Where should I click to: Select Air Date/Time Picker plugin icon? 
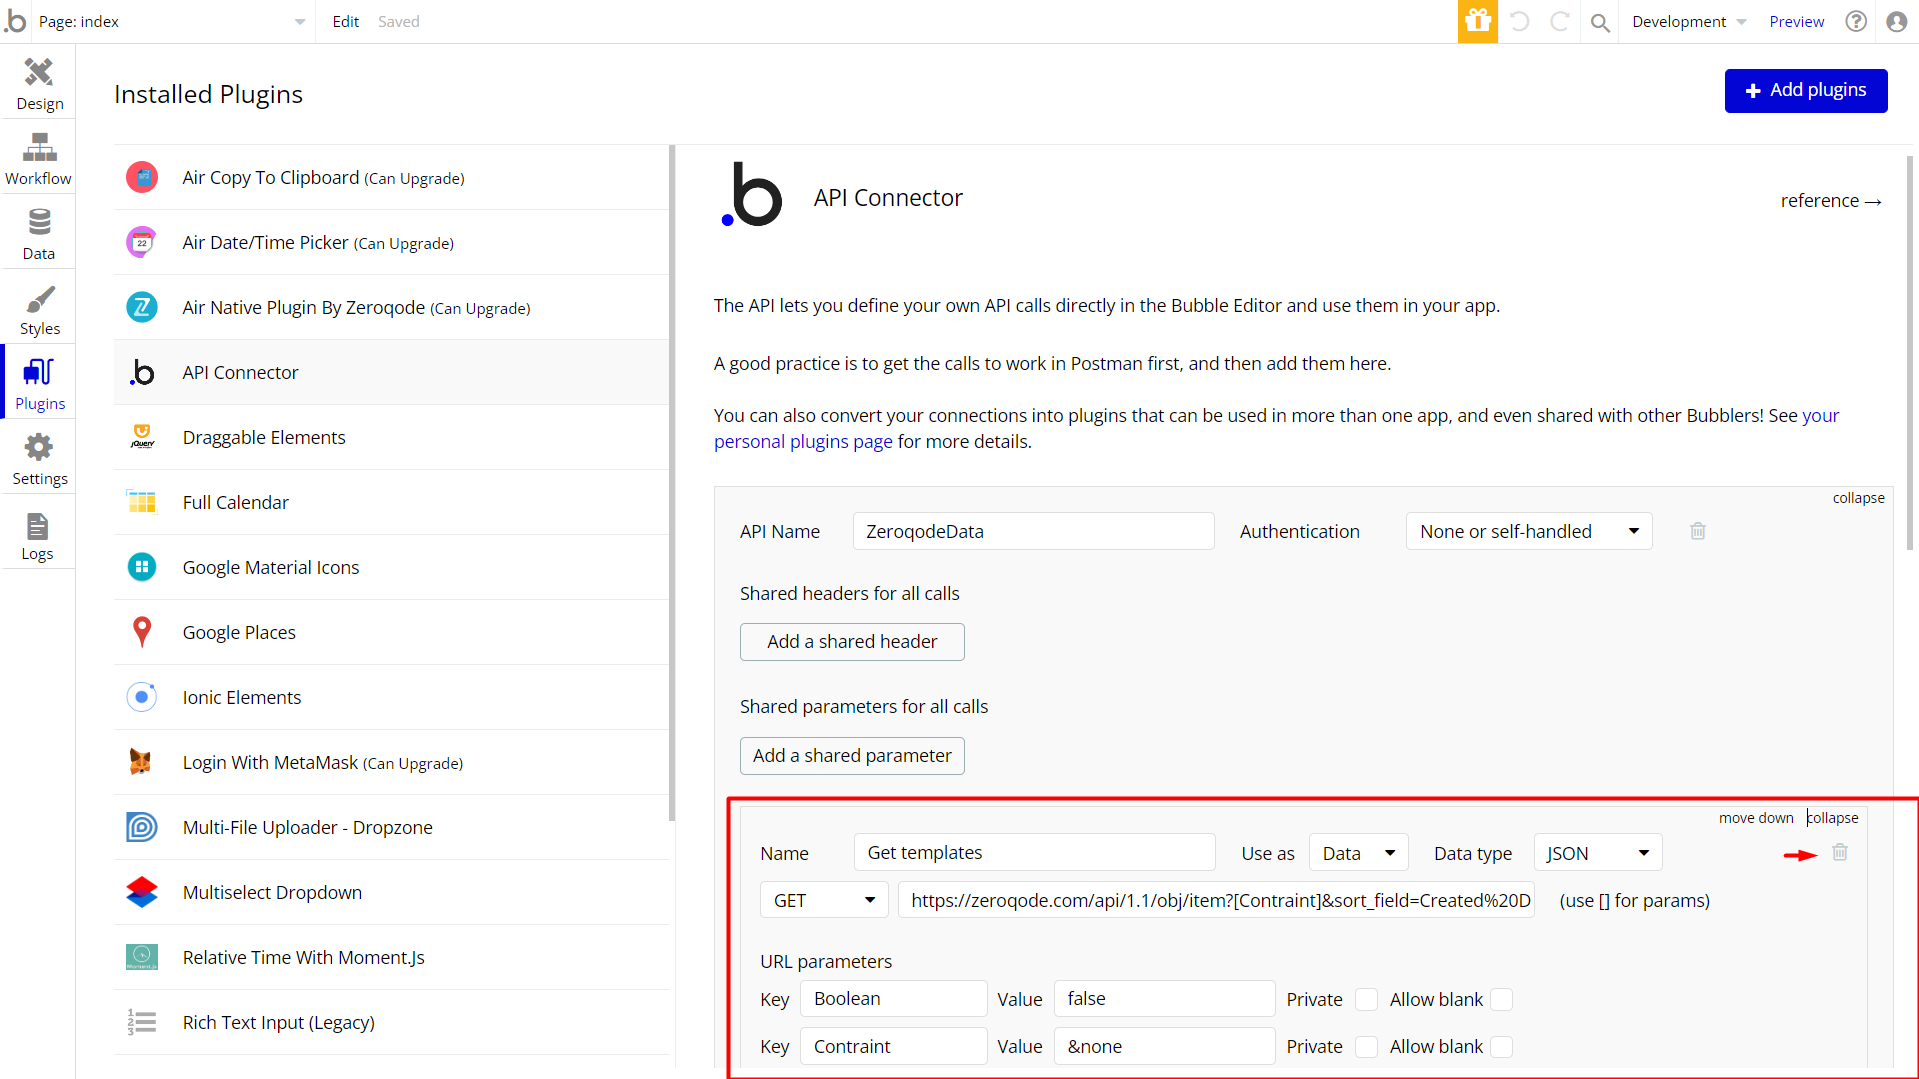142,242
